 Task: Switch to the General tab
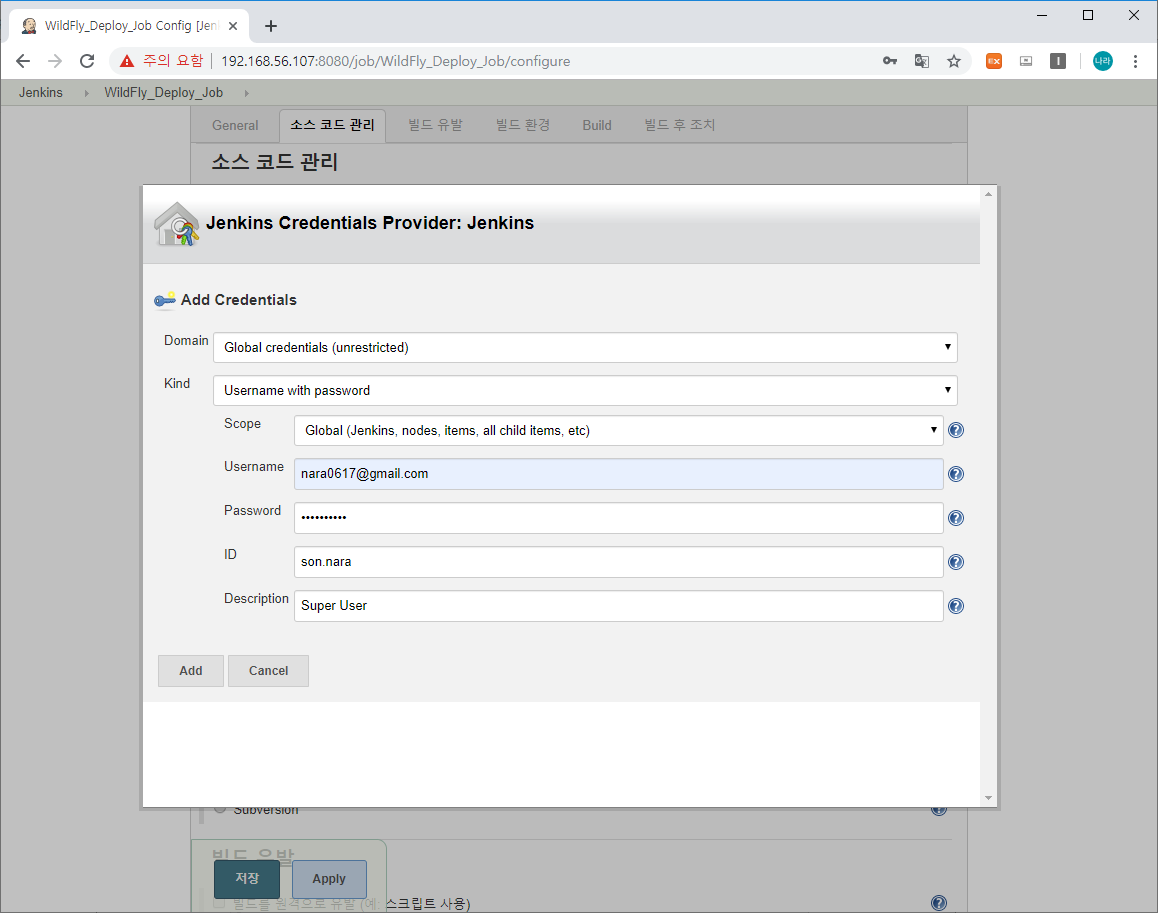point(235,126)
